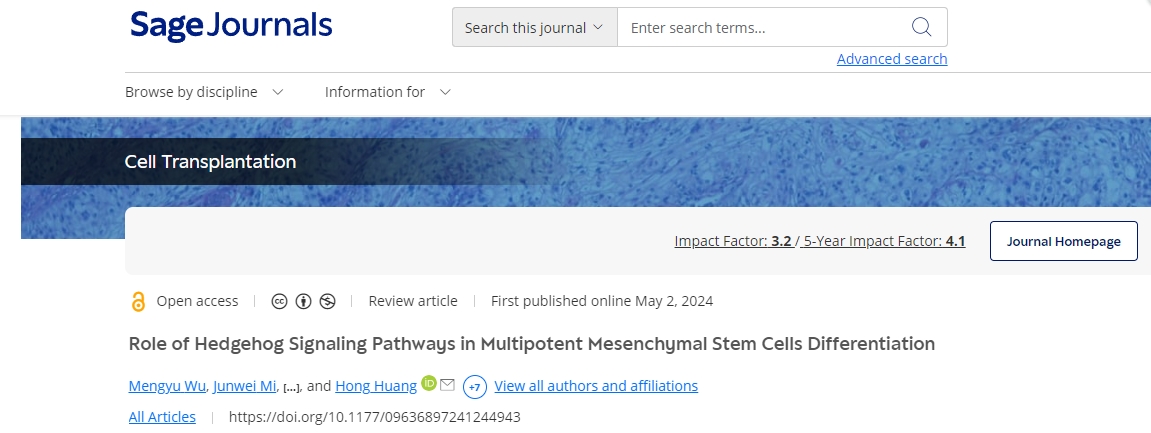Click the Creative Commons CC icon
The image size is (1151, 433).
pos(280,301)
